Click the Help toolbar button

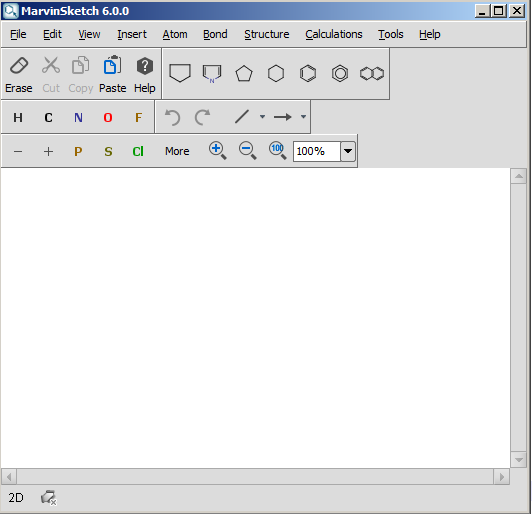click(145, 74)
